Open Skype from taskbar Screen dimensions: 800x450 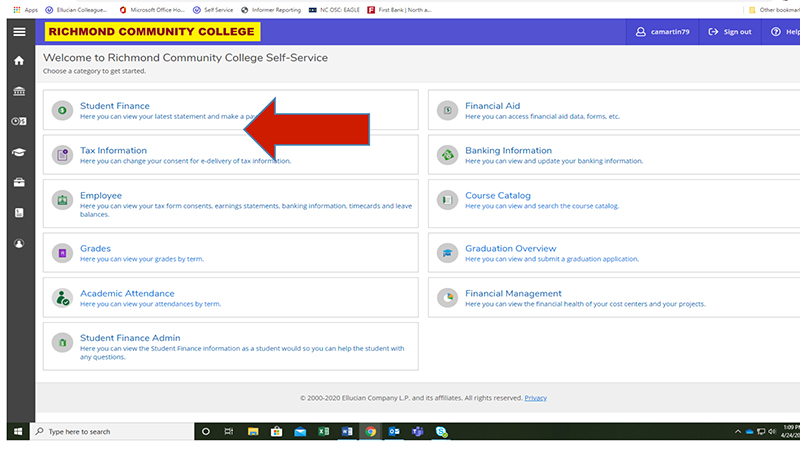(x=441, y=432)
